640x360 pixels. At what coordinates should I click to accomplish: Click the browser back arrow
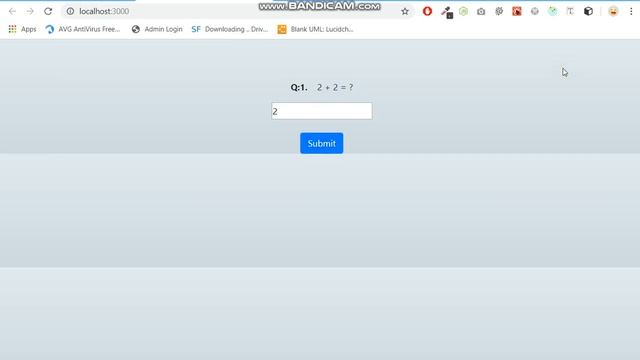point(12,11)
